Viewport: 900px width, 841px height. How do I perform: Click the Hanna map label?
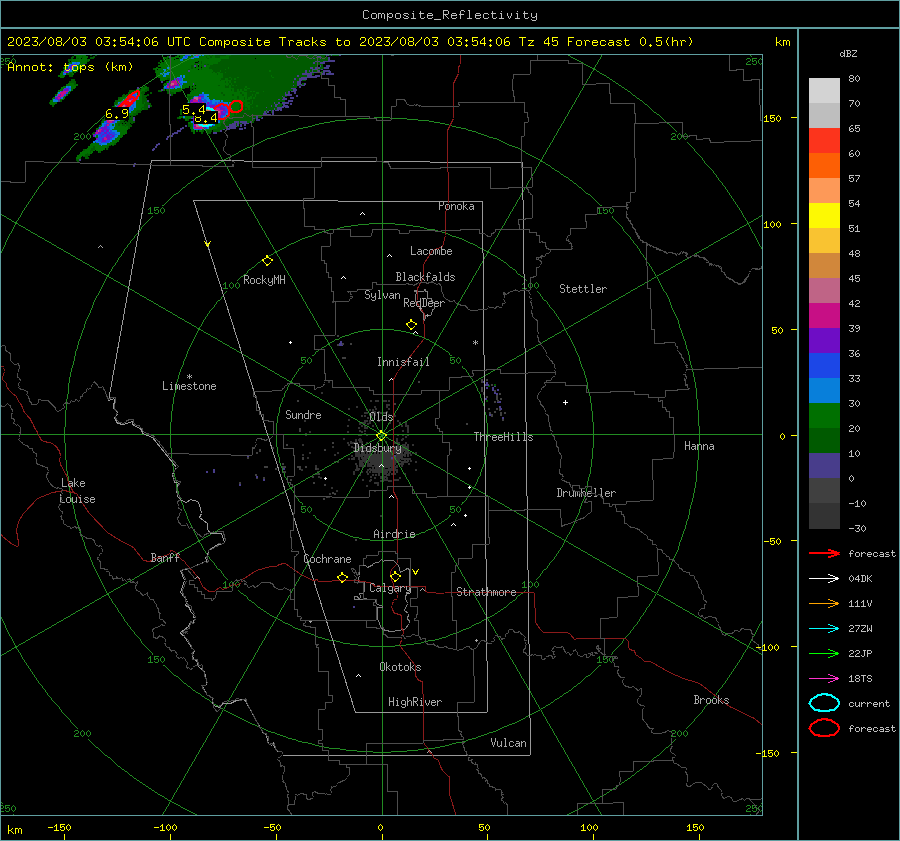pyautogui.click(x=699, y=446)
